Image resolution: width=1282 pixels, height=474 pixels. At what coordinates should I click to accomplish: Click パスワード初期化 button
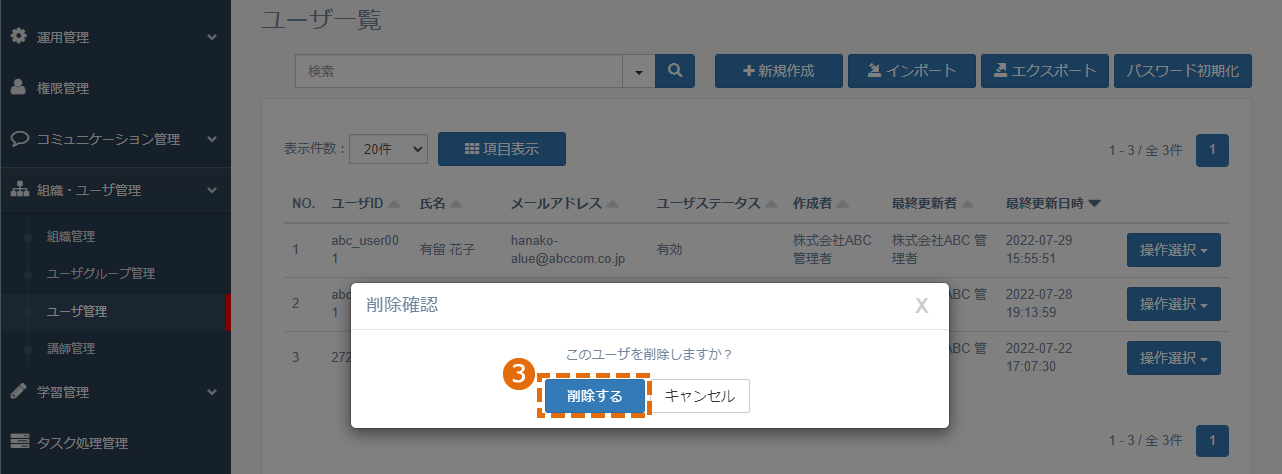click(1182, 71)
